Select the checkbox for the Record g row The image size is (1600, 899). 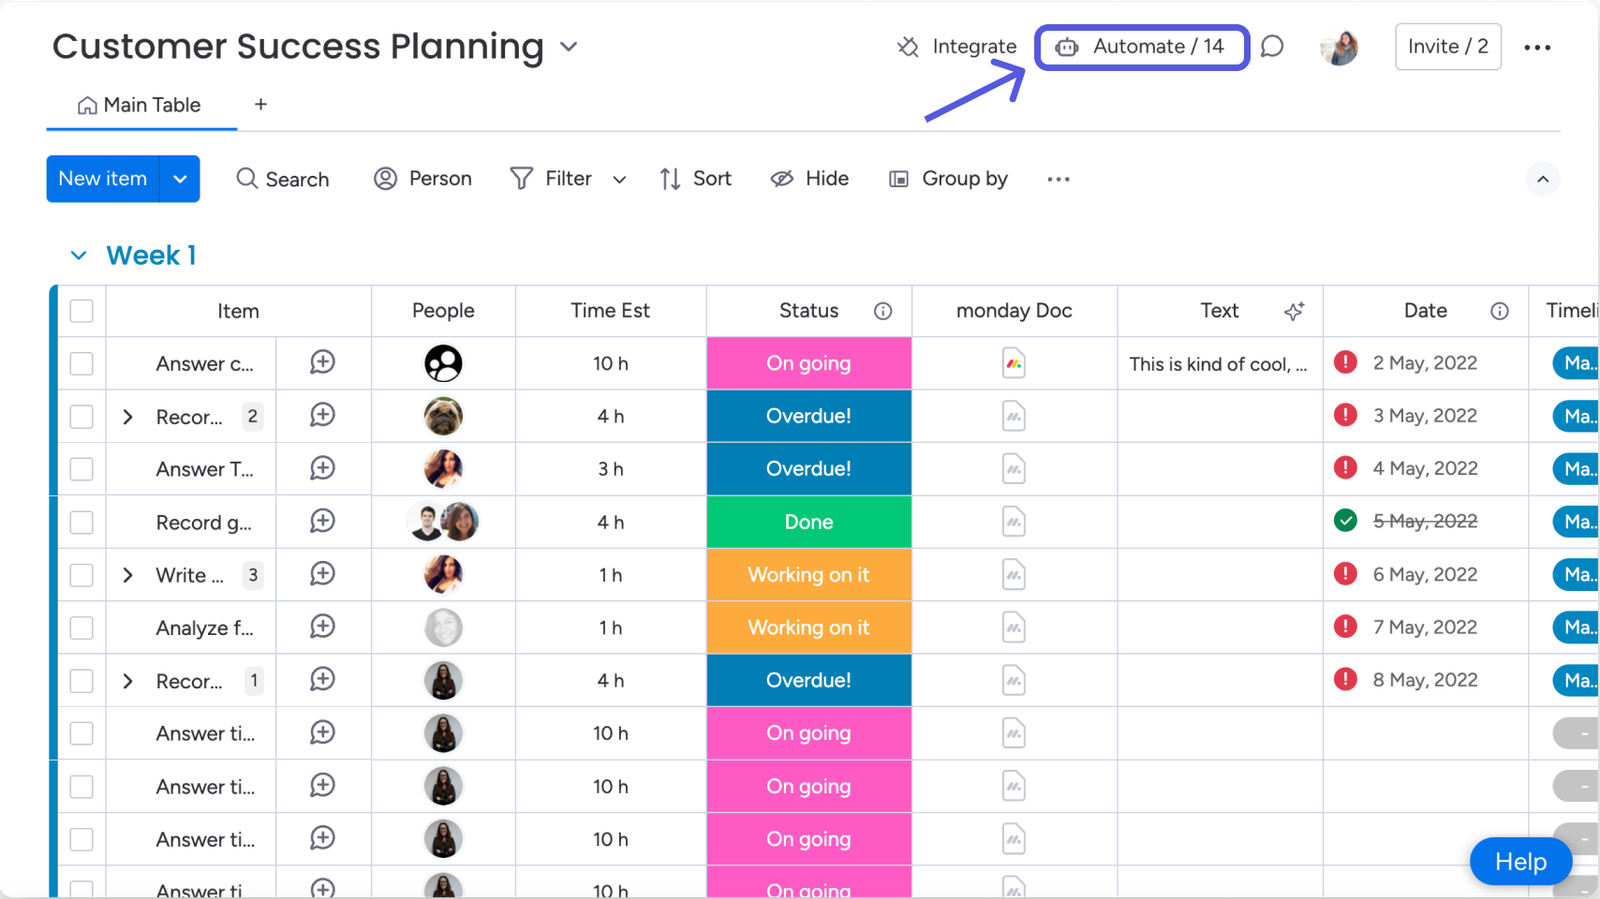click(80, 521)
